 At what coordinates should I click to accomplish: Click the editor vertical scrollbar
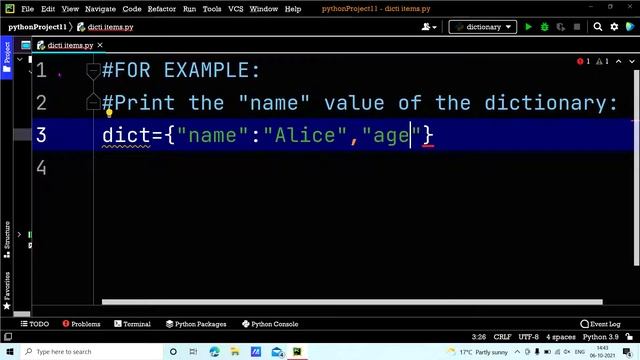point(637,168)
